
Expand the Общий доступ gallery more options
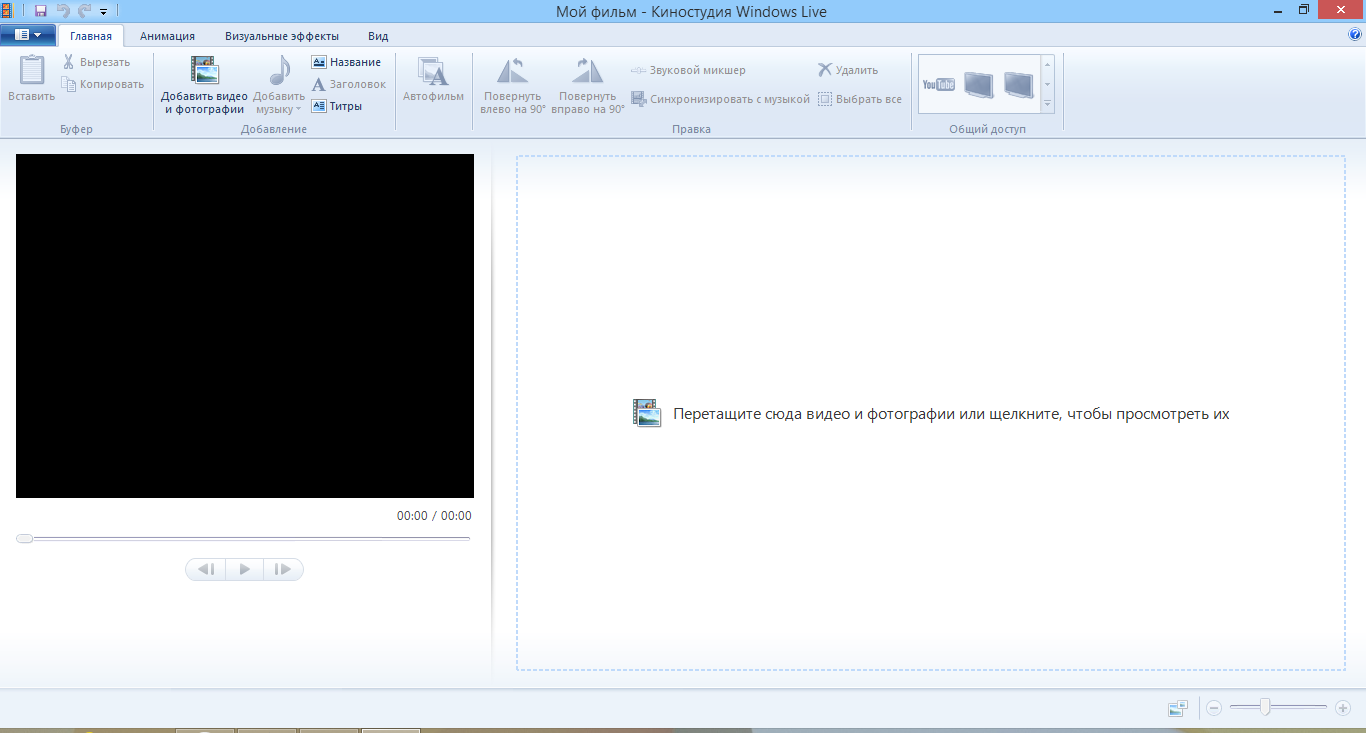click(x=1048, y=104)
